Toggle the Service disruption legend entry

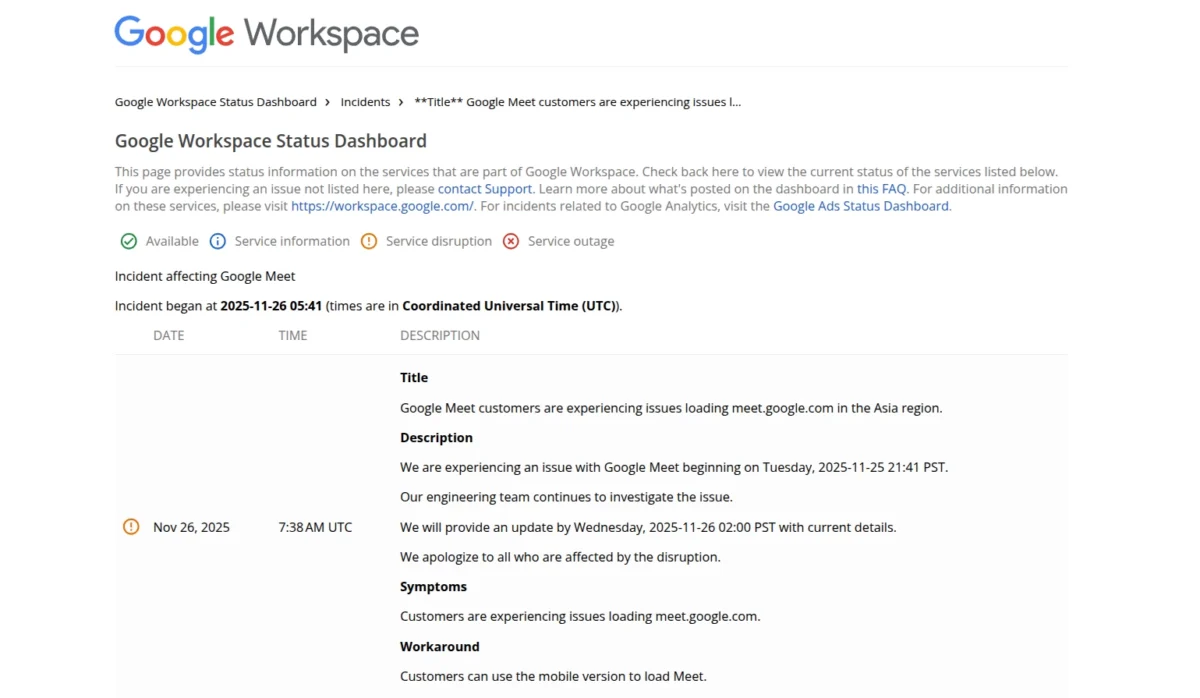(x=426, y=241)
